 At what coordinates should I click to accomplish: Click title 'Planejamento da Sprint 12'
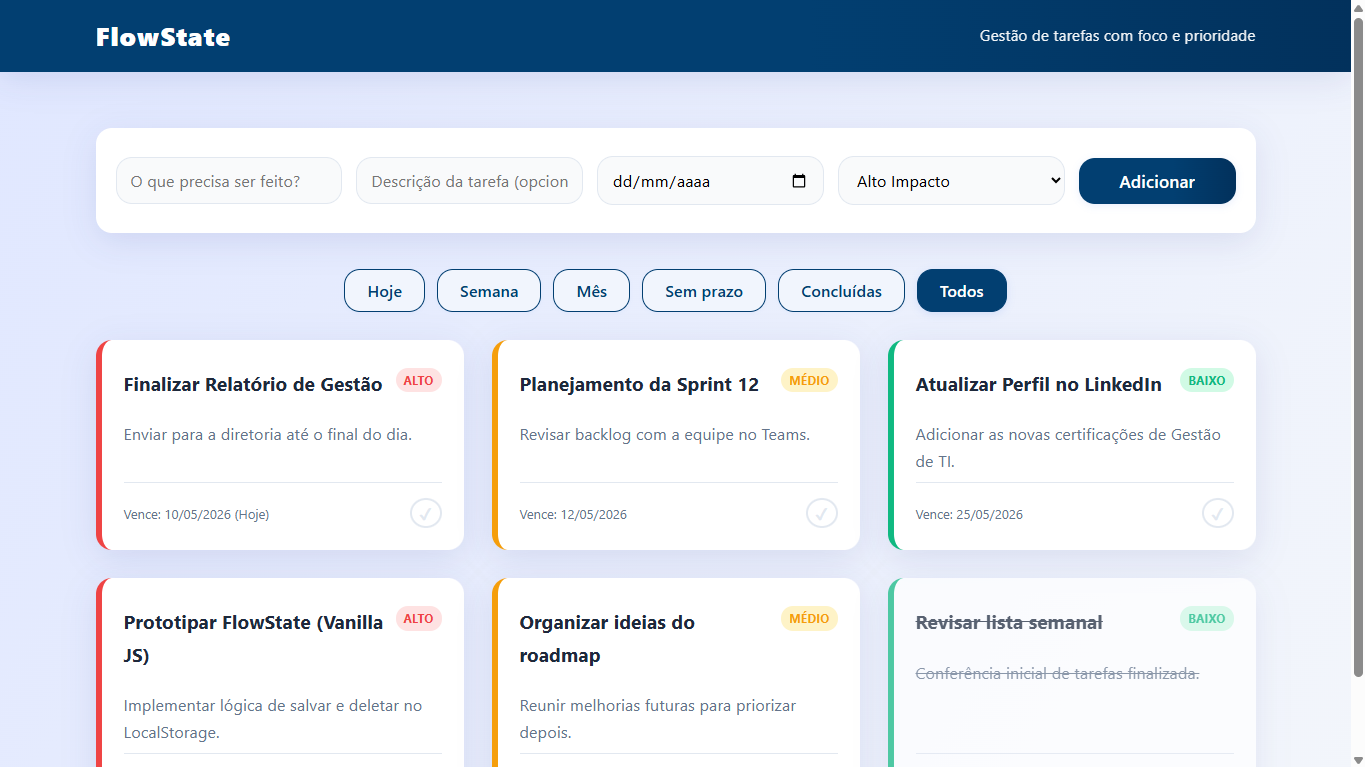(x=639, y=384)
